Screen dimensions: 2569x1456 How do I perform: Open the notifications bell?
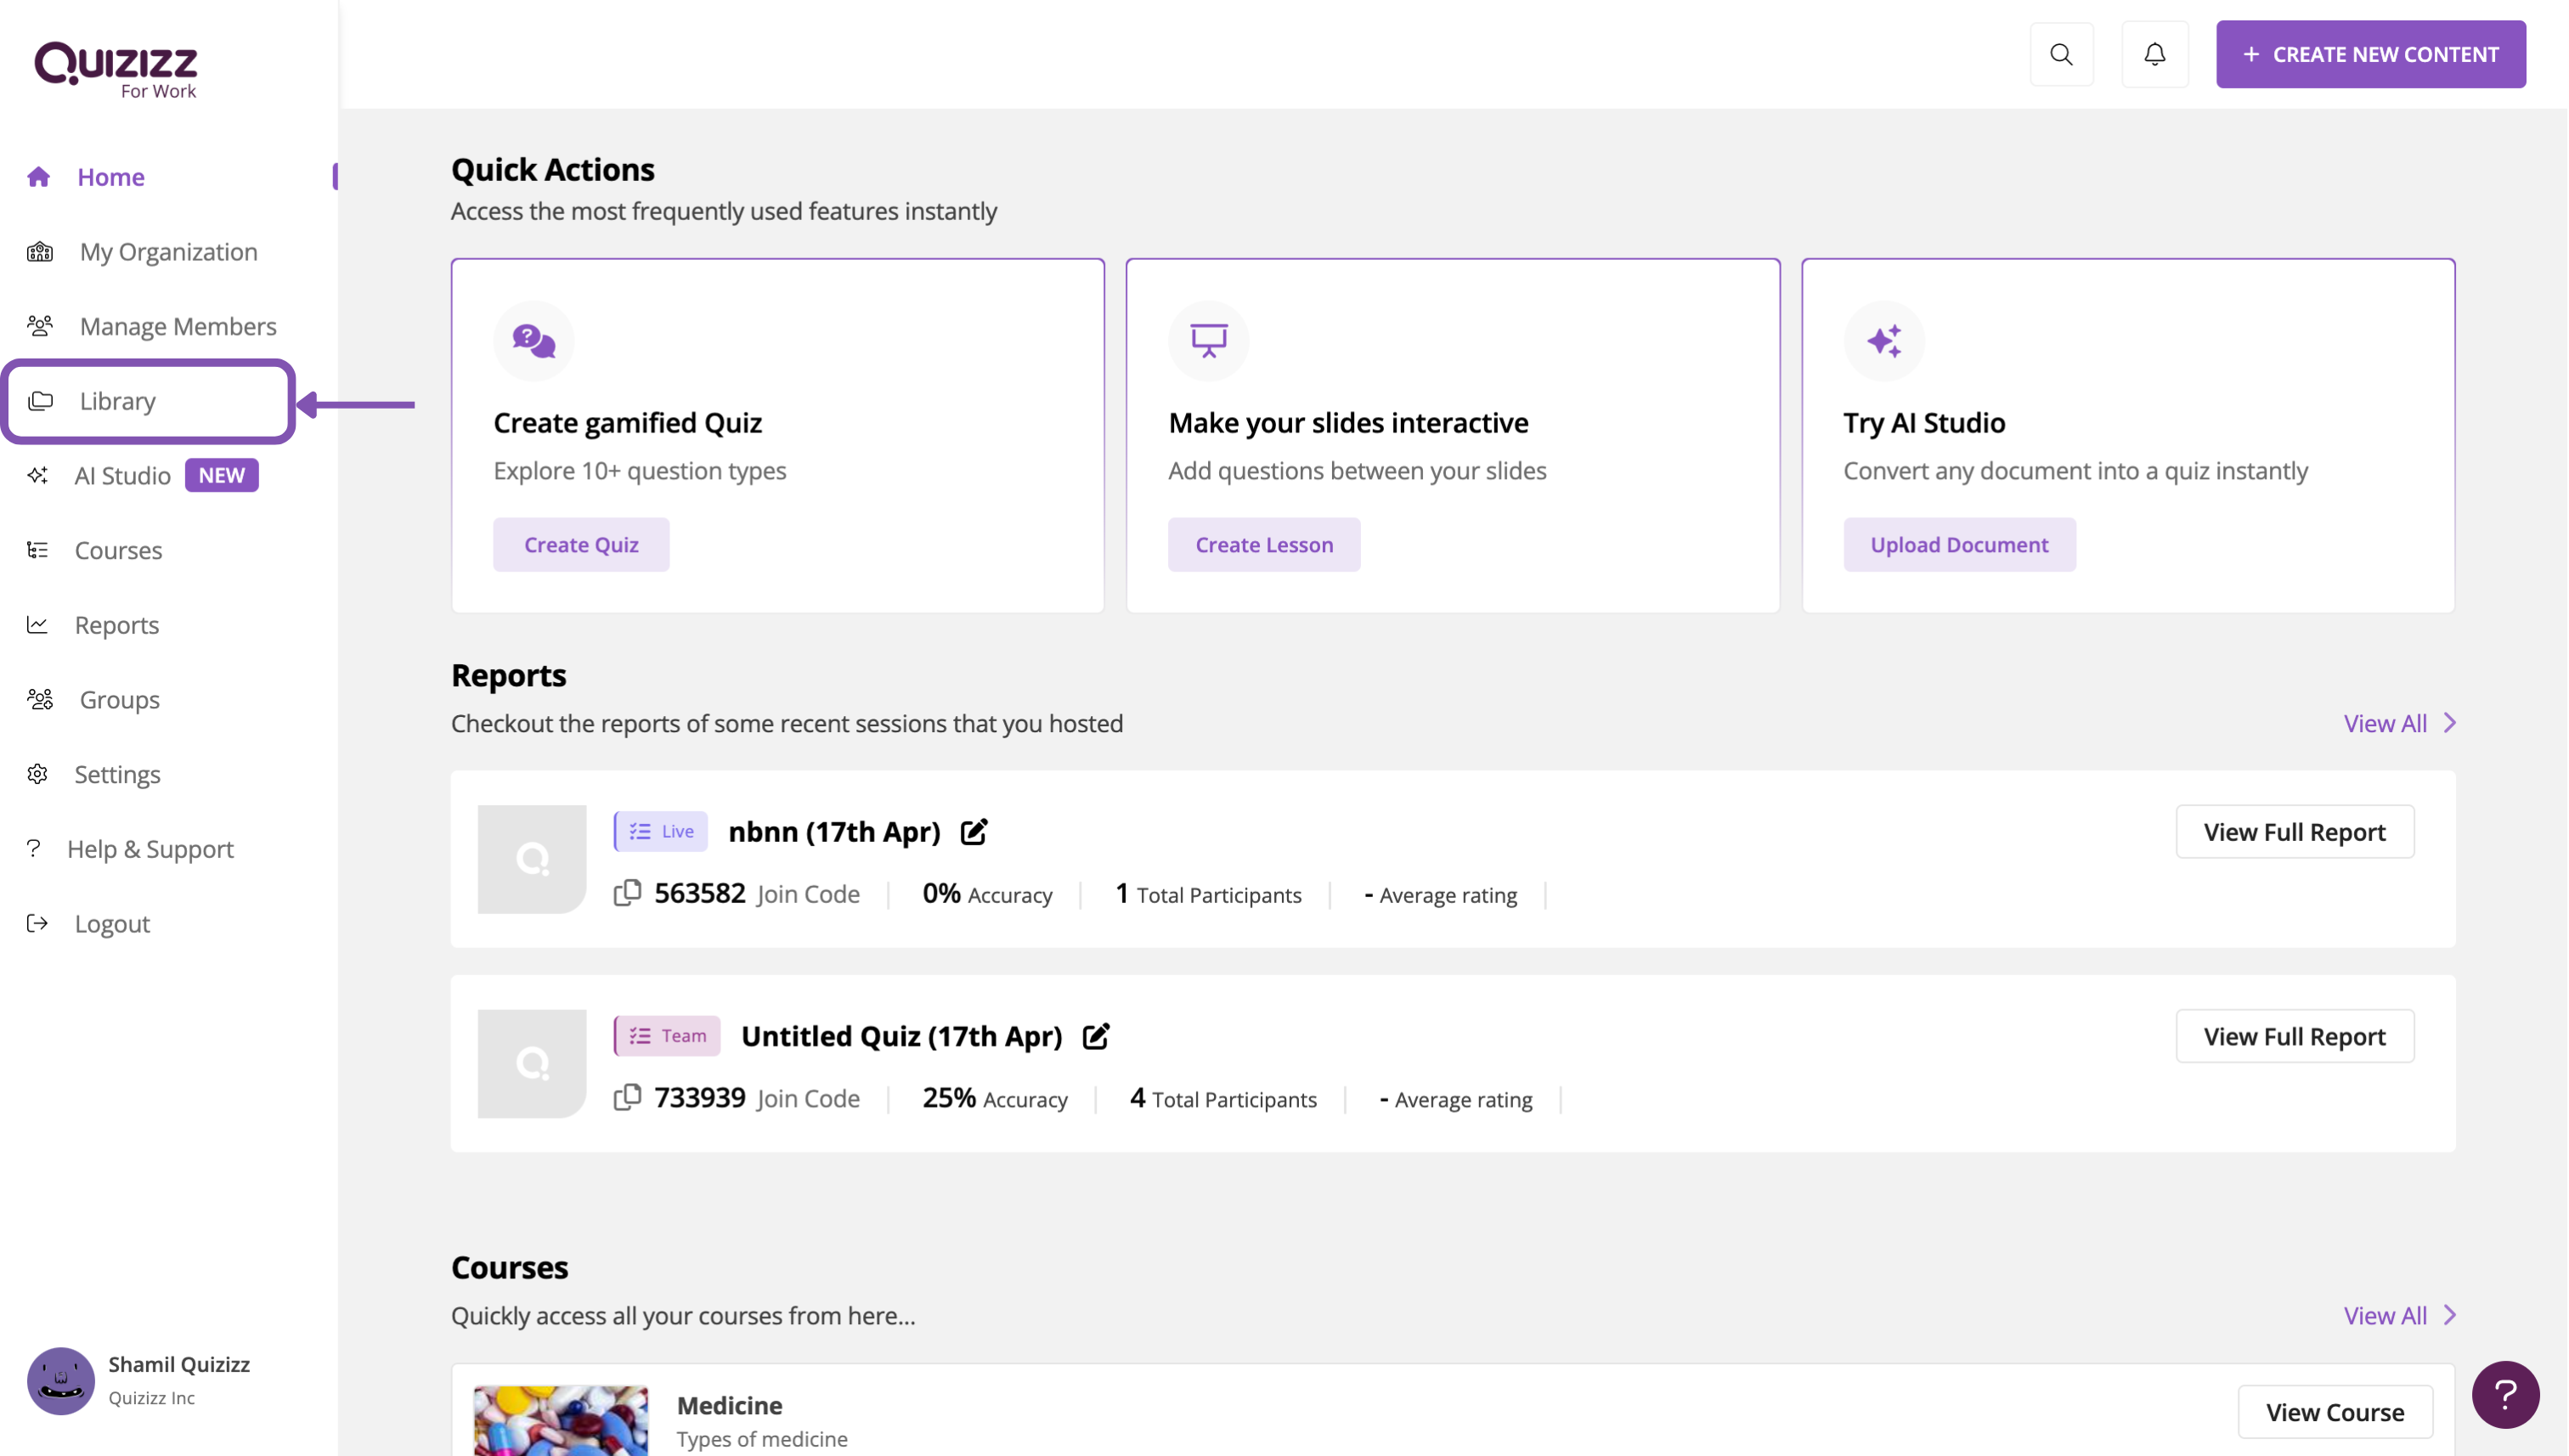2154,54
